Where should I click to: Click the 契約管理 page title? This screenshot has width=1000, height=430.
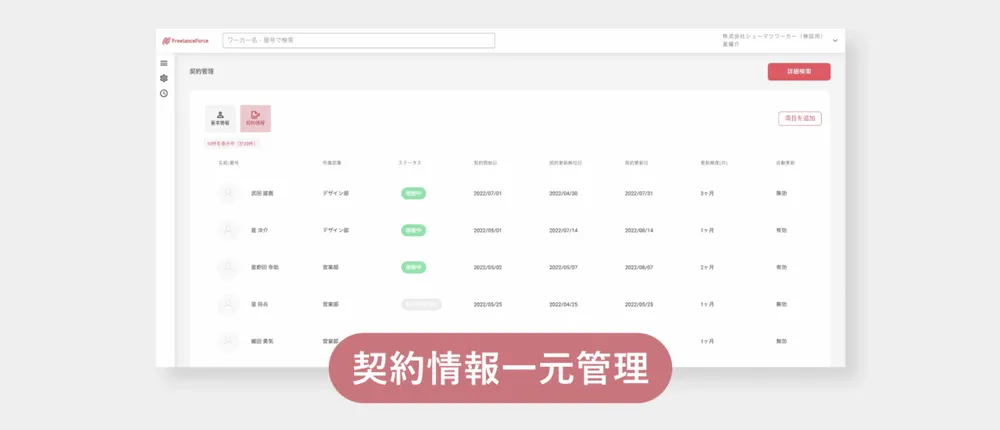202,71
